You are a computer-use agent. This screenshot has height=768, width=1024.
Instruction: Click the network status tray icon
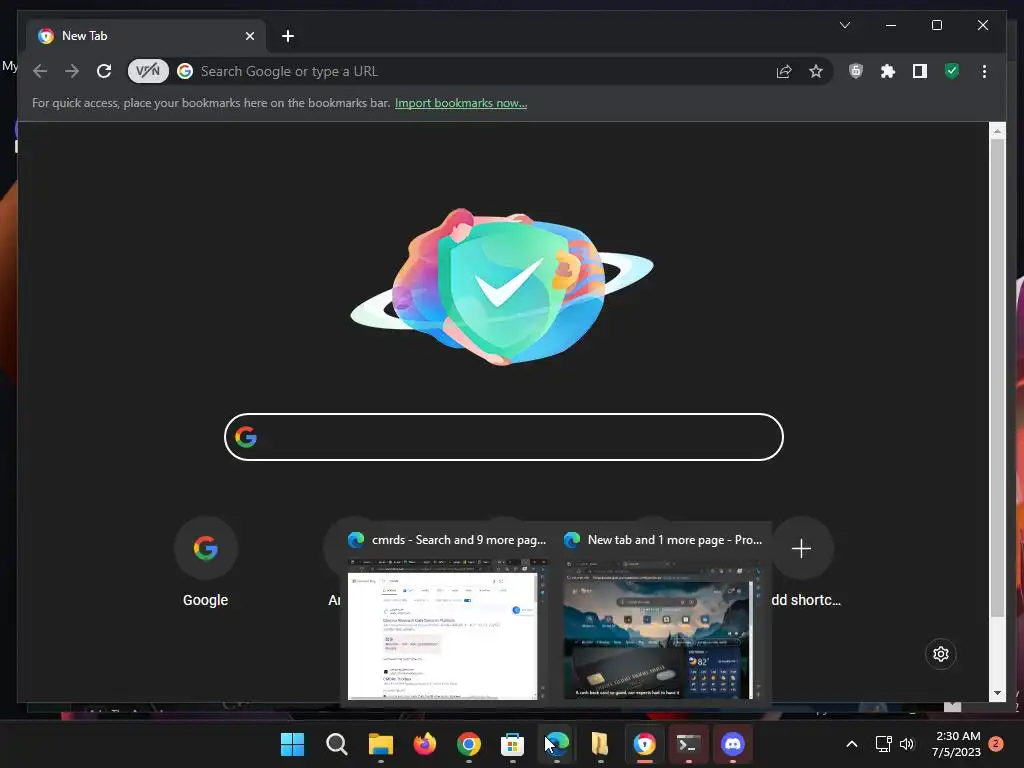tap(883, 744)
